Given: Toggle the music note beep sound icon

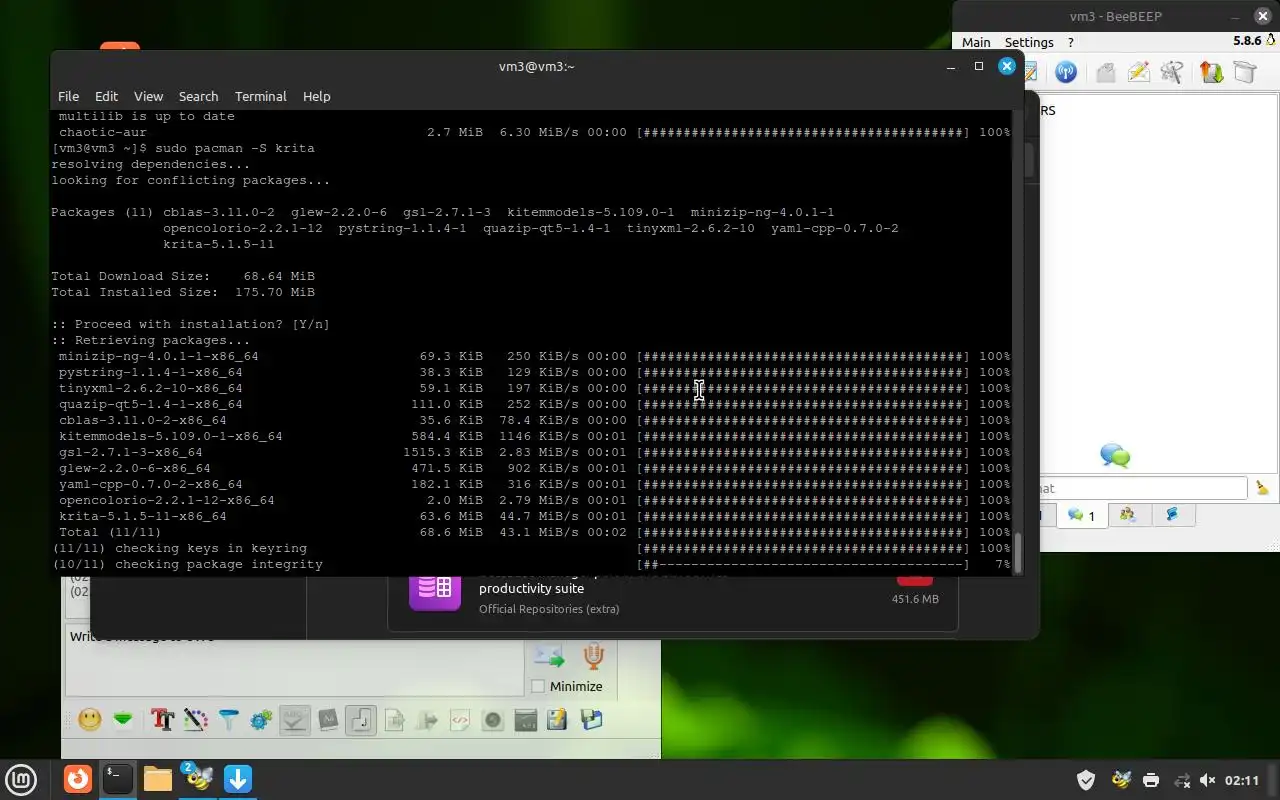Looking at the screenshot, I should (361, 719).
